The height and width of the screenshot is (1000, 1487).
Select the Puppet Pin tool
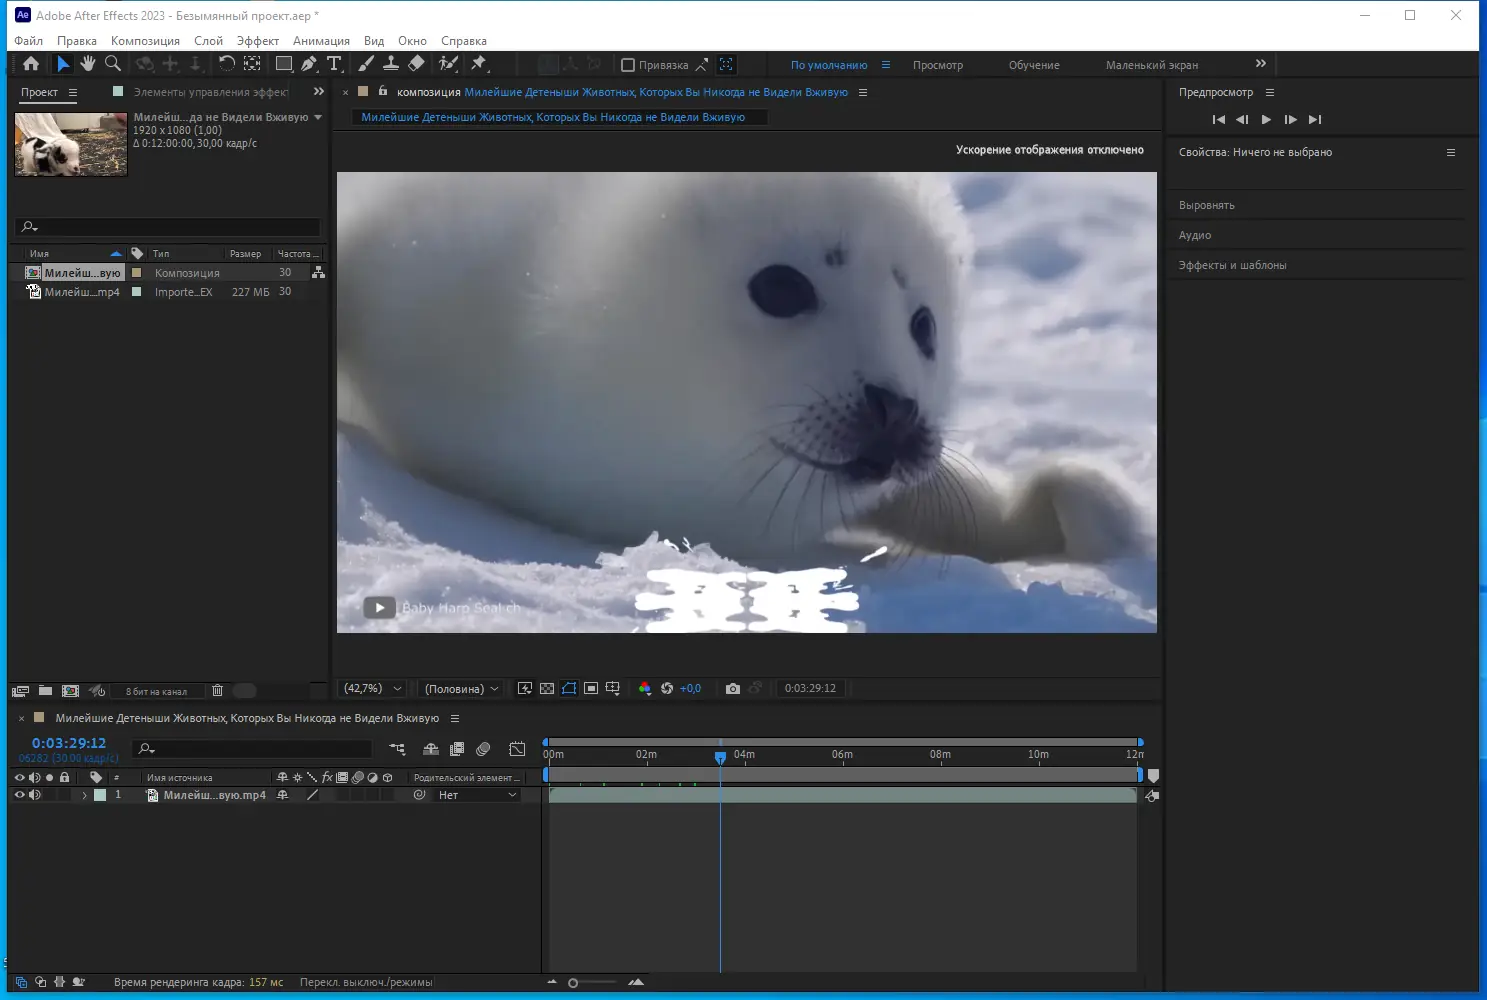tap(479, 64)
